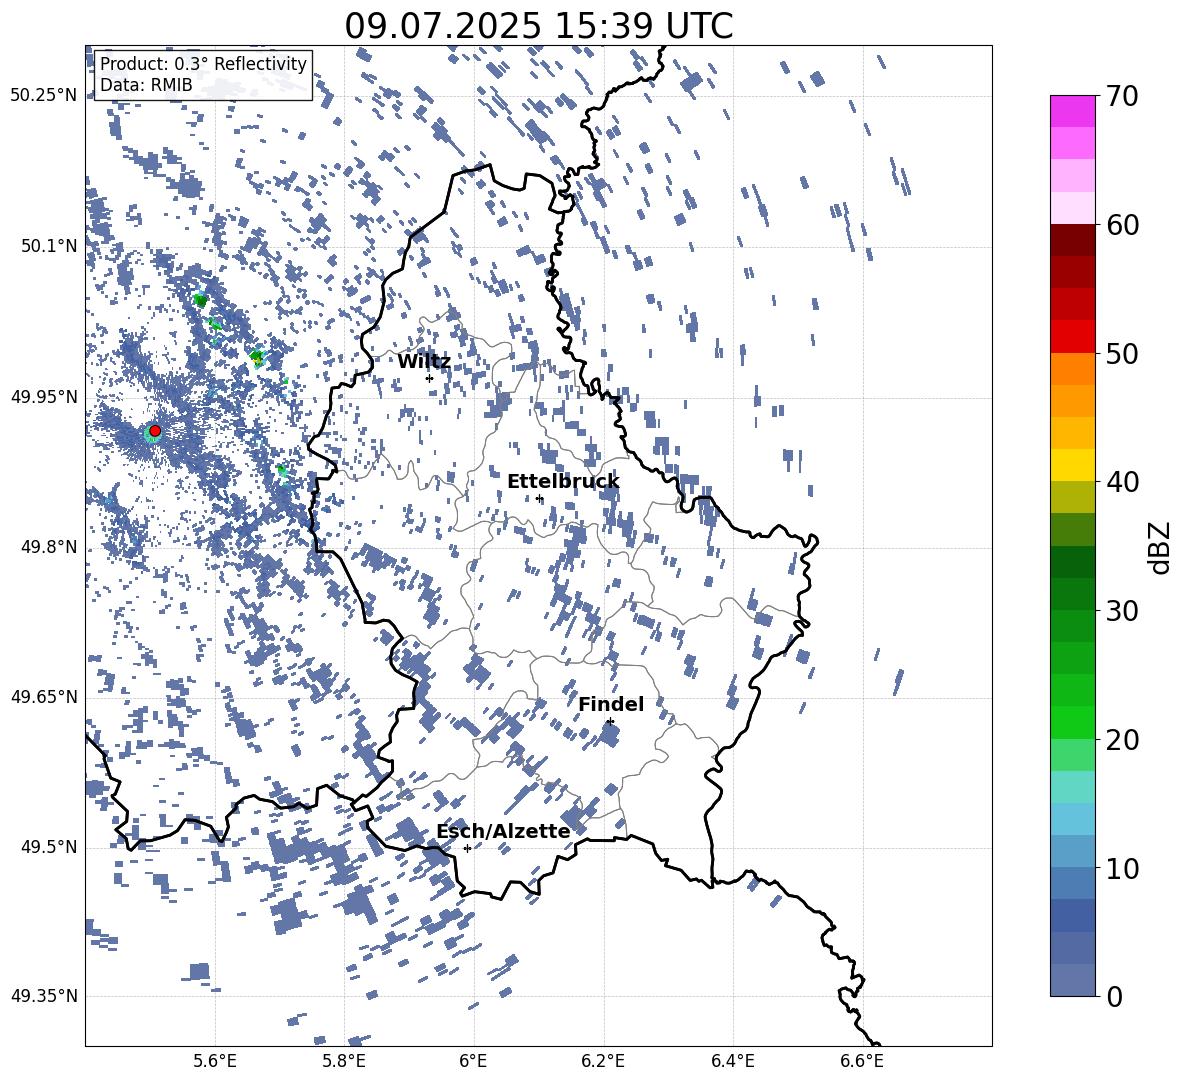The width and height of the screenshot is (1184, 1081).
Task: Click the 70 label on colorbar
Action: click(1122, 96)
